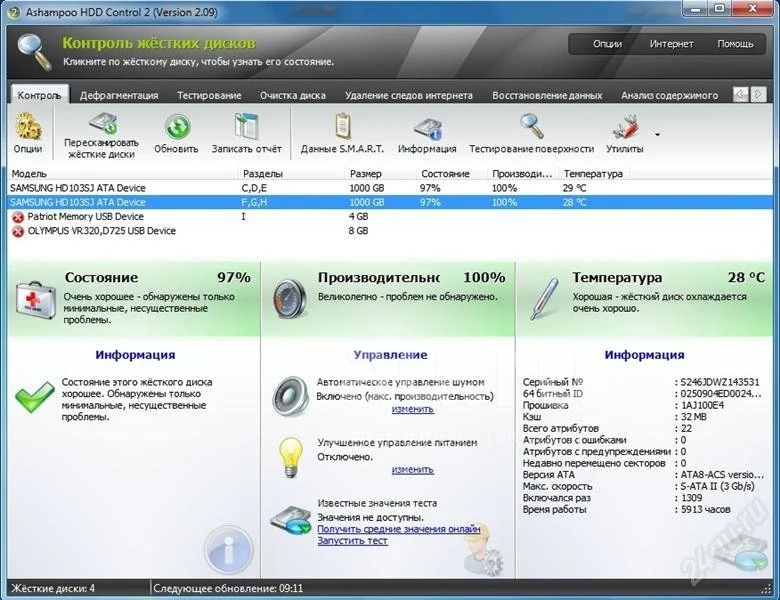Click the 29 °C temperature cell

(x=575, y=188)
